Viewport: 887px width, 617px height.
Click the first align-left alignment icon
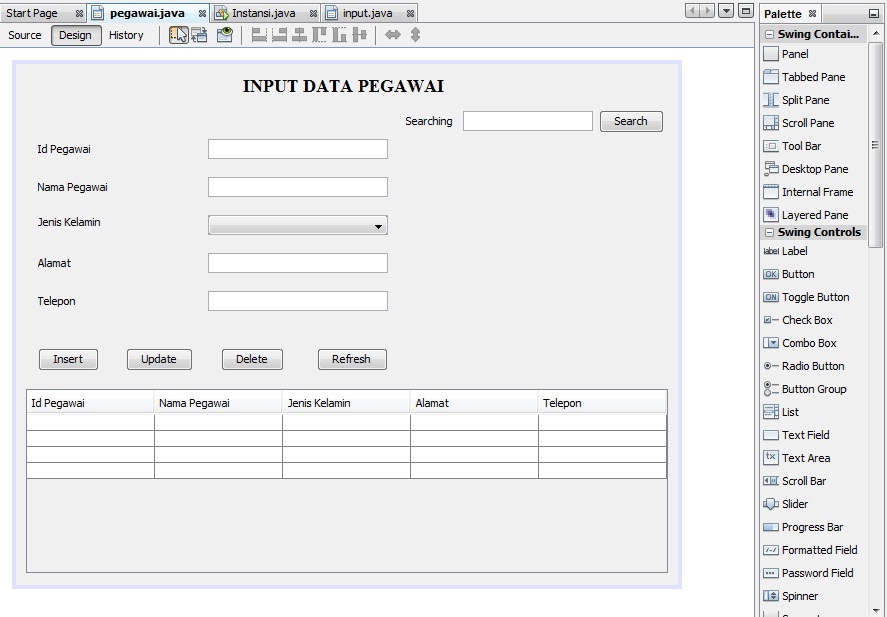click(258, 34)
